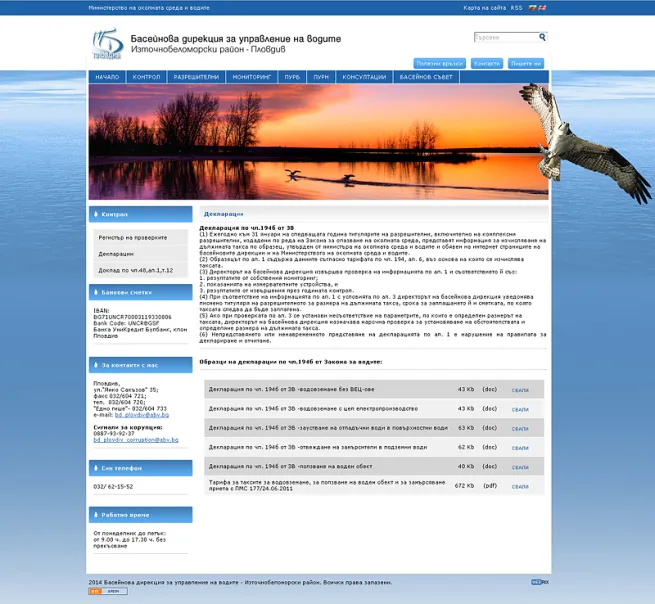655x604 pixels.
Task: Click the Син телефон sidebar header
Action: click(141, 468)
